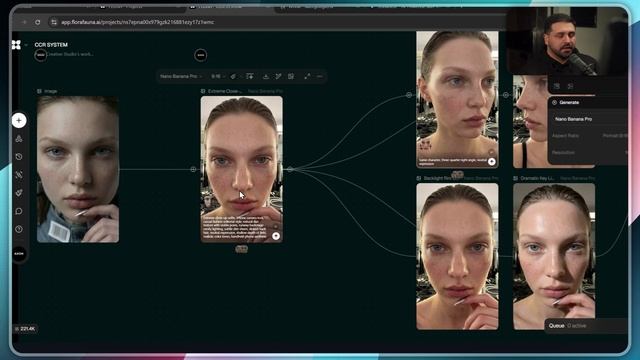
Task: Expand the dropdown arrow beside the logo
Action: coord(26,45)
